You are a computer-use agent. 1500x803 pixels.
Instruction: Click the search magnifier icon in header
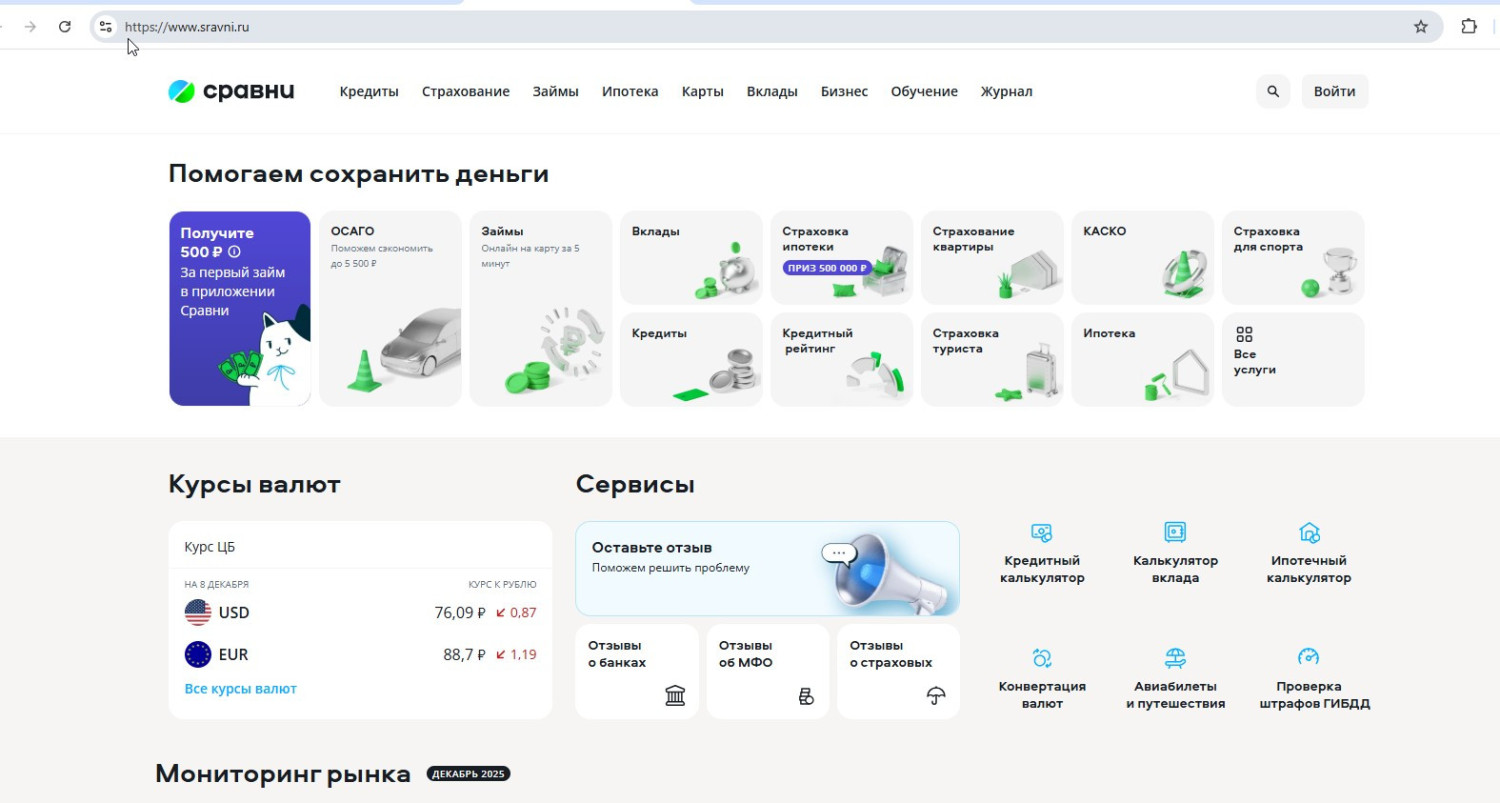click(x=1272, y=91)
